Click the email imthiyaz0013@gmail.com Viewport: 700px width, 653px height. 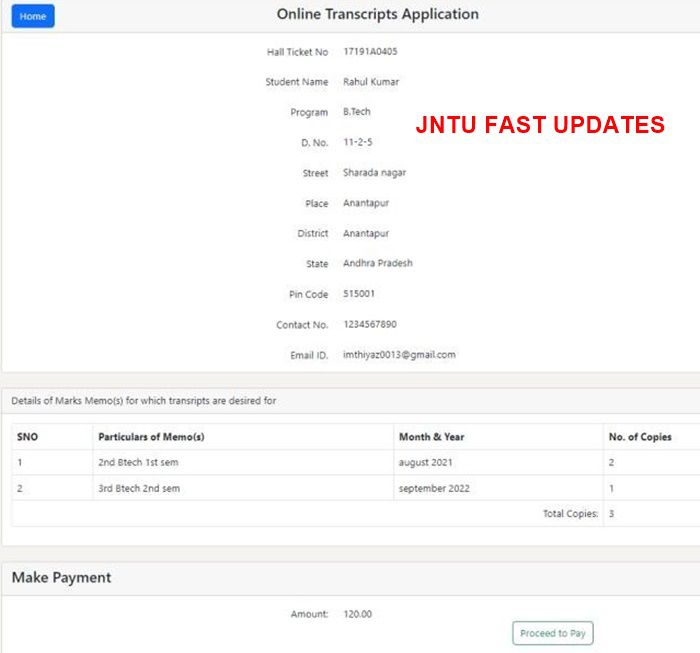point(399,355)
